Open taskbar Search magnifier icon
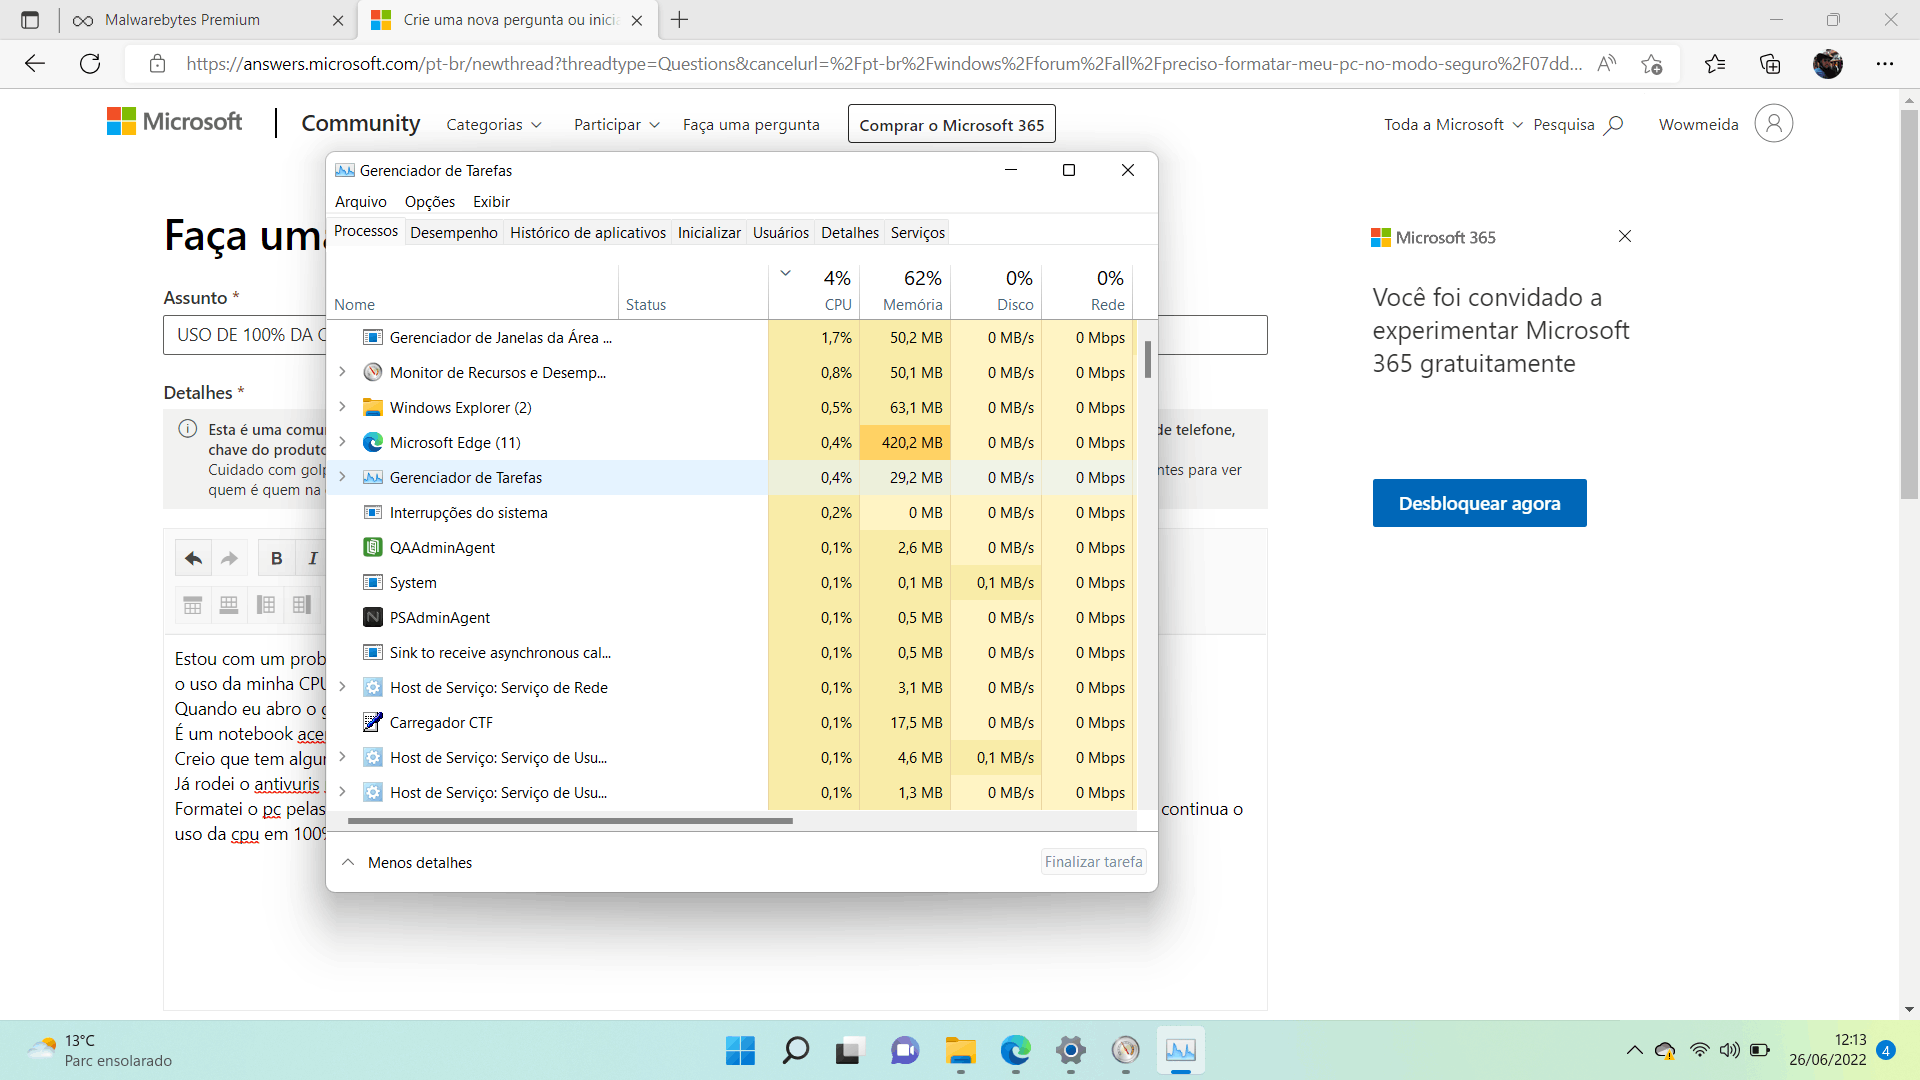Screen dimensions: 1920x1080 (796, 1050)
